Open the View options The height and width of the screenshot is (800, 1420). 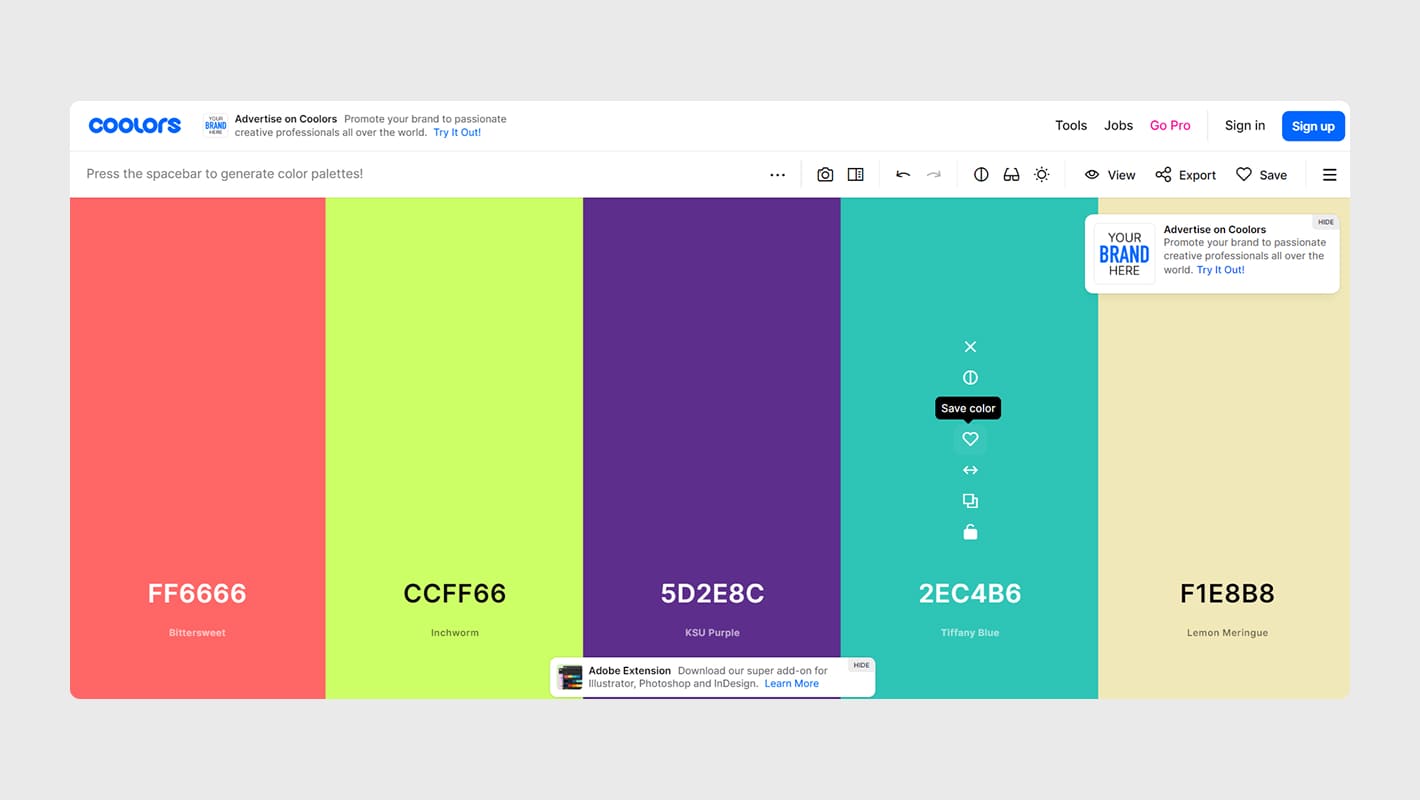(1110, 175)
